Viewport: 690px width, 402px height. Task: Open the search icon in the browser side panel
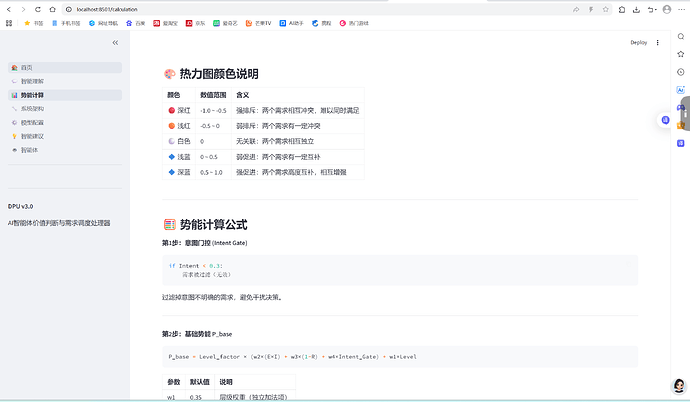click(680, 37)
